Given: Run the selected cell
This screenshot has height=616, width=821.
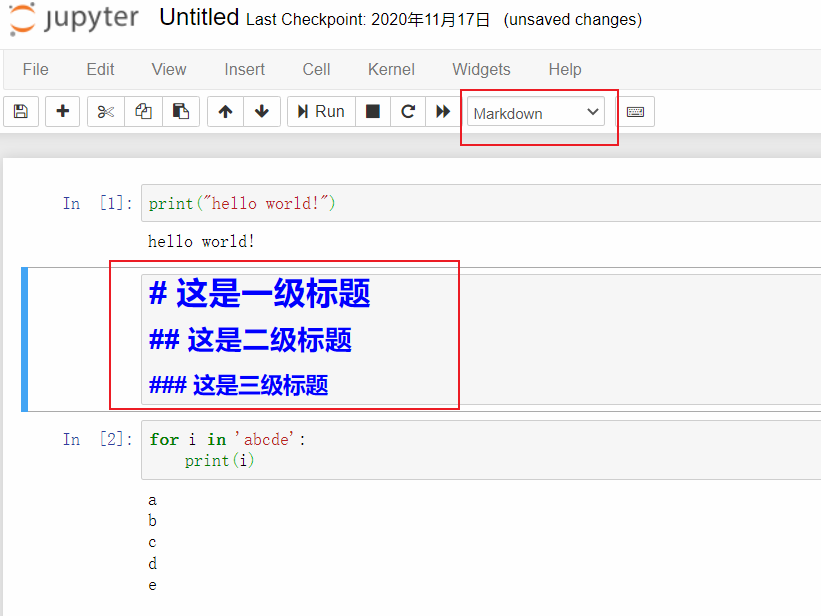Looking at the screenshot, I should point(321,112).
